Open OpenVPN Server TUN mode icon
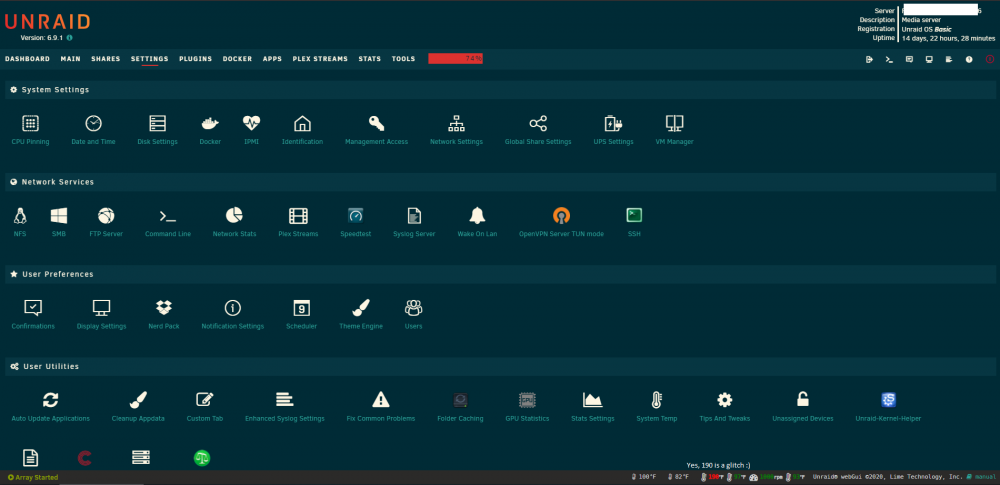 [561, 216]
